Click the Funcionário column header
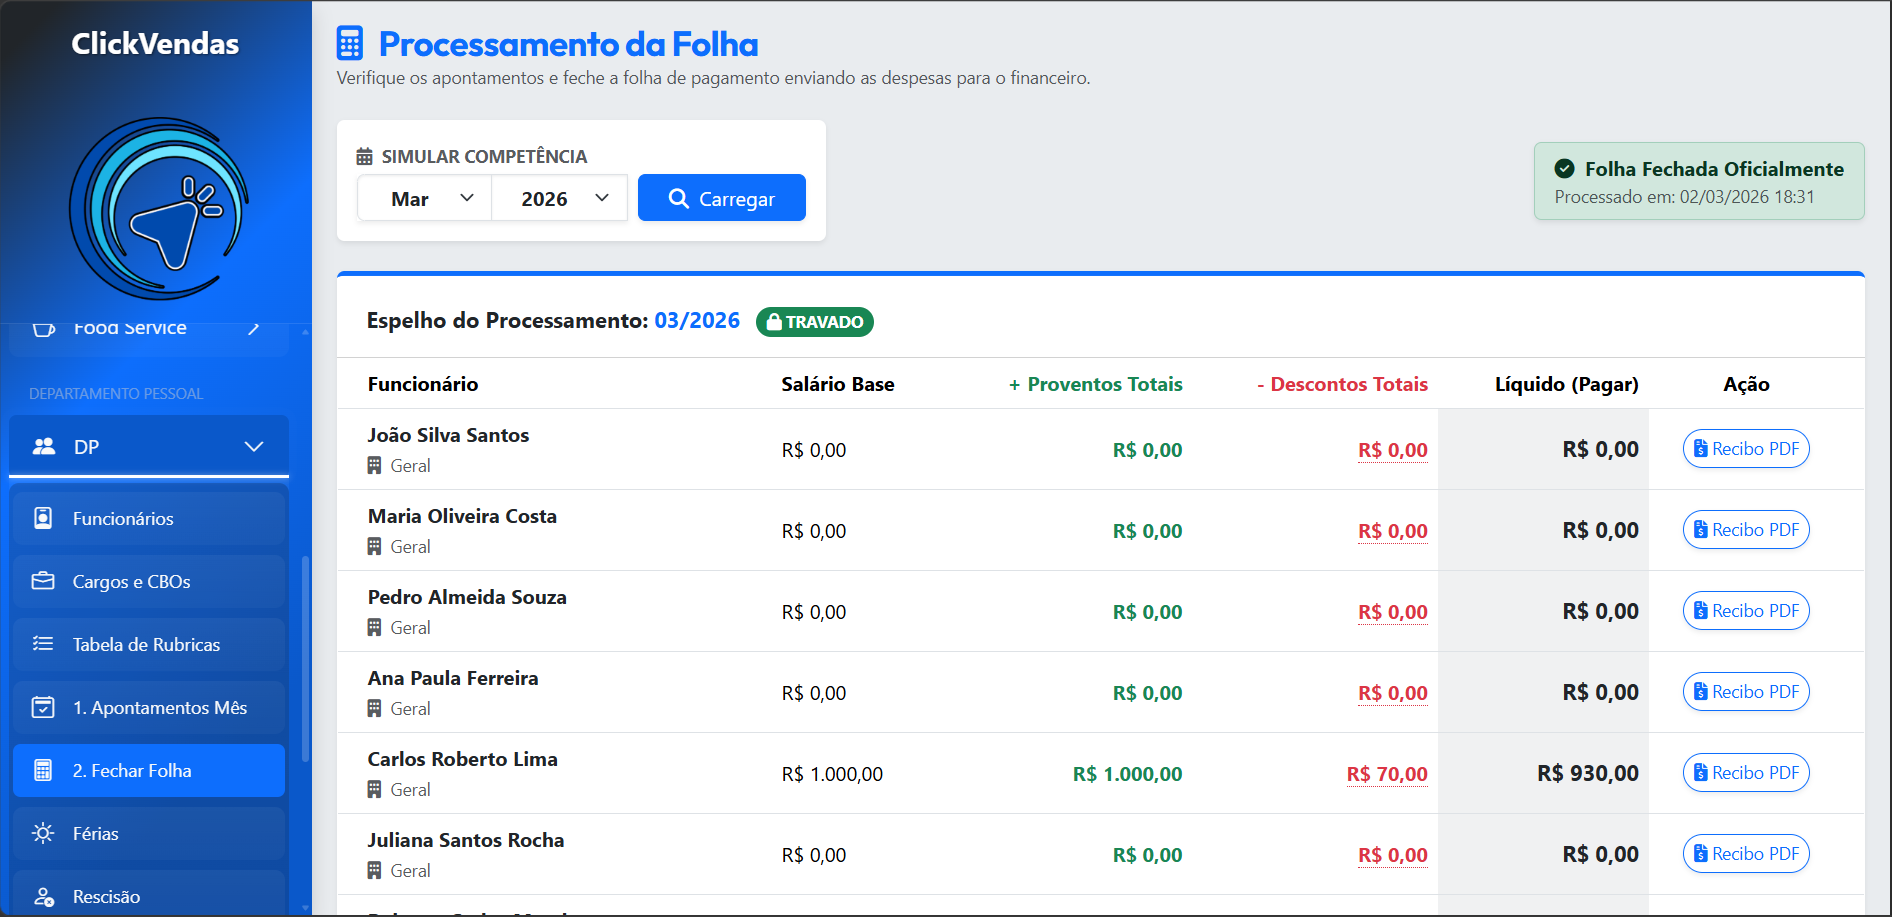Screen dimensions: 1892x917 tap(423, 384)
